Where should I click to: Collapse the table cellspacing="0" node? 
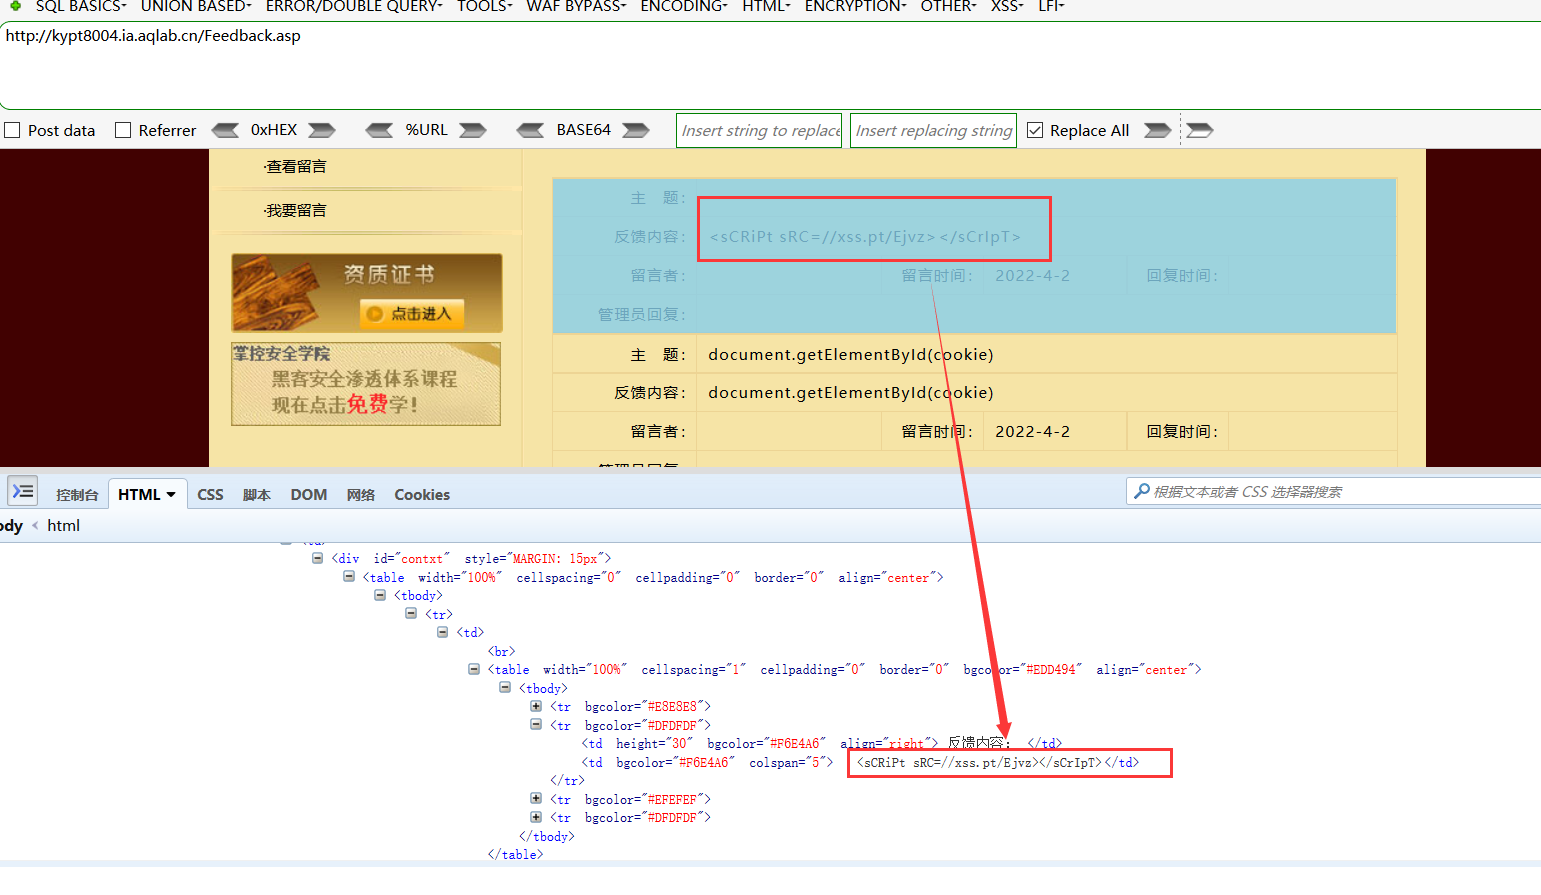coord(348,577)
